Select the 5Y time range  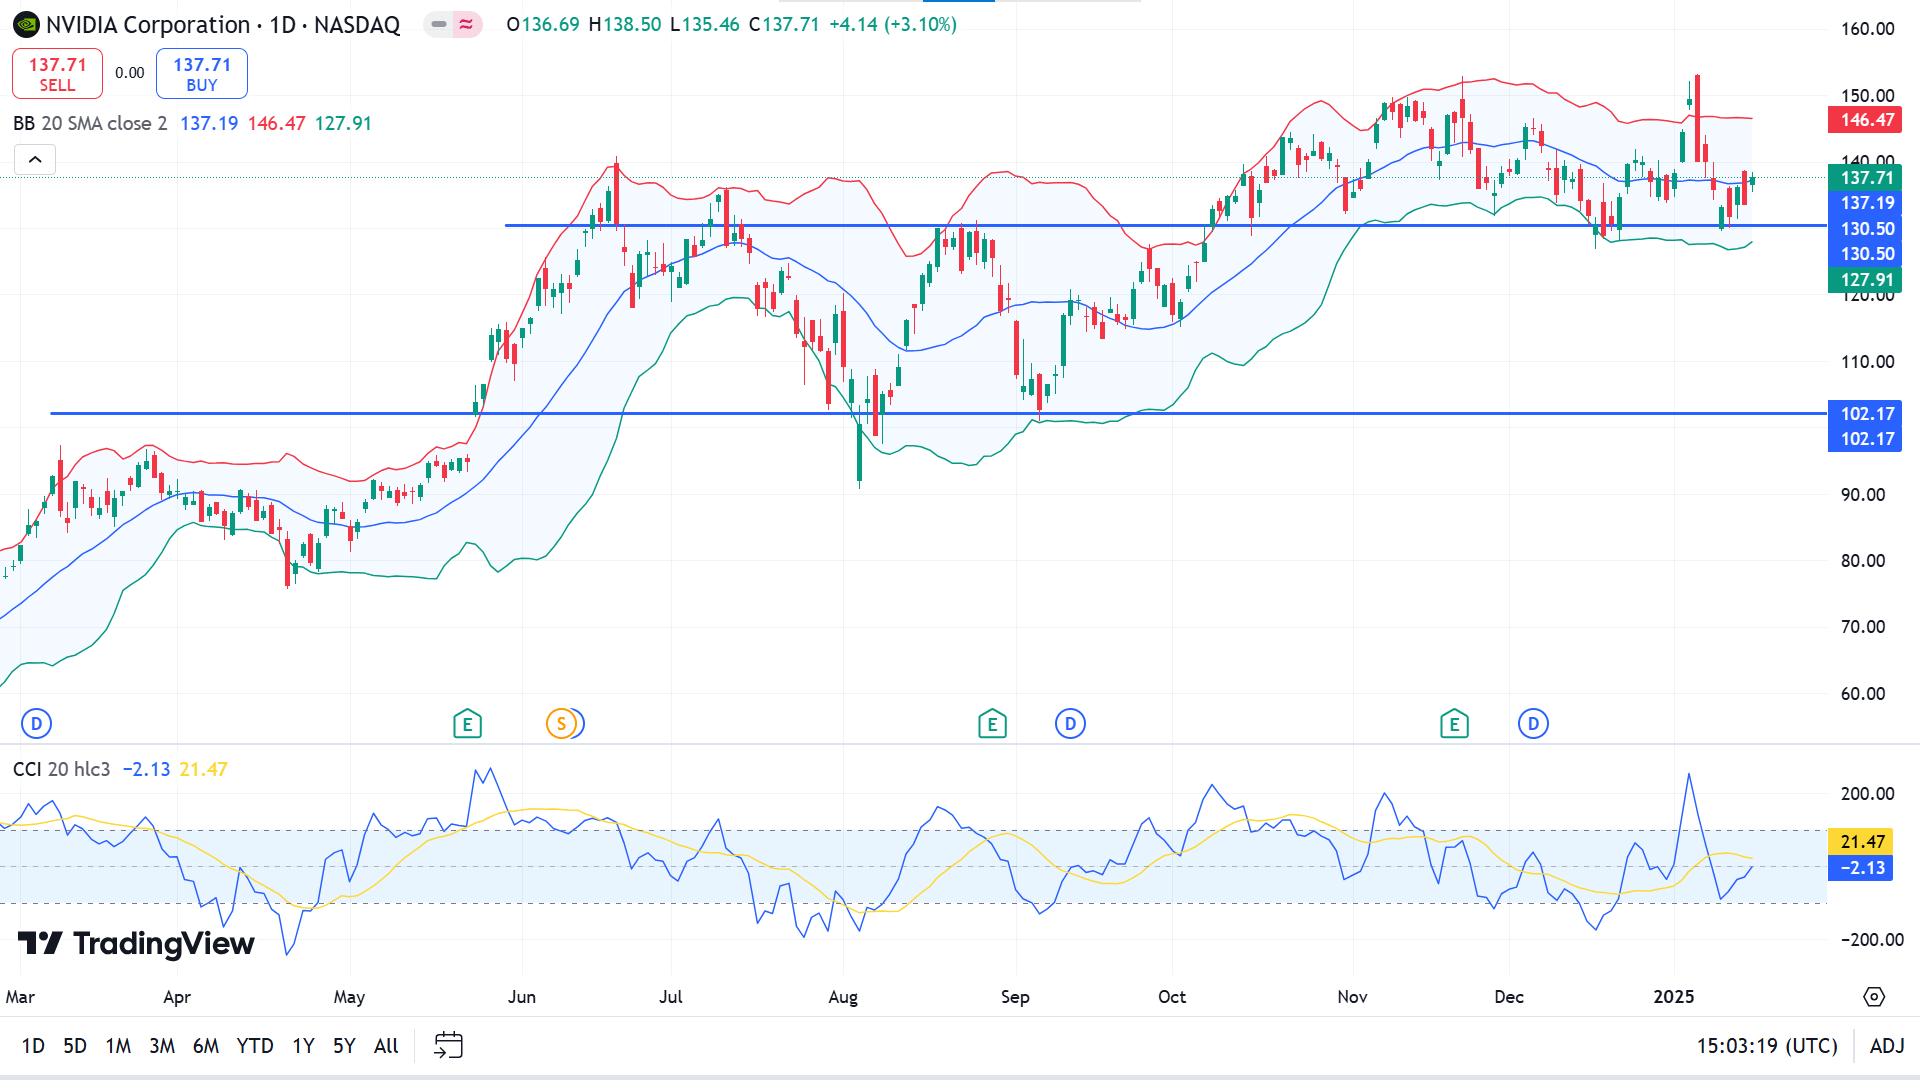point(344,1046)
